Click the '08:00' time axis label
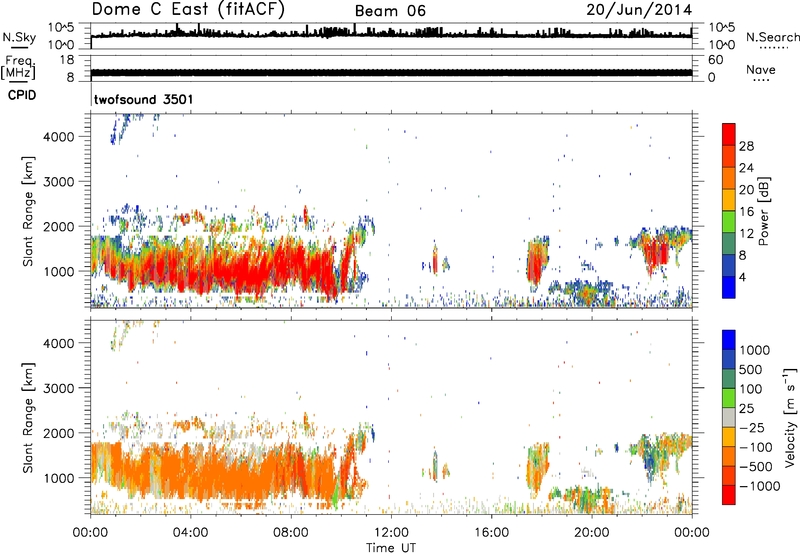Screen dimensions: 800x554 291,533
